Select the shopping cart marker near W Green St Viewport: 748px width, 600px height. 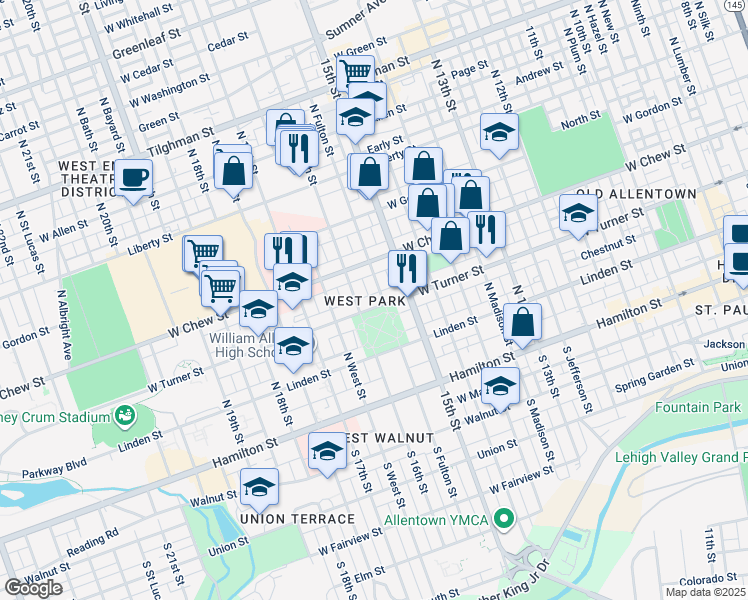pos(355,72)
